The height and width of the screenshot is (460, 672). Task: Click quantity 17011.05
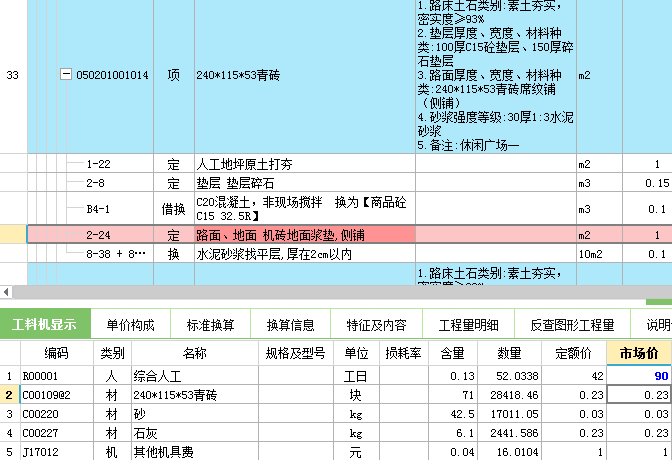click(509, 414)
